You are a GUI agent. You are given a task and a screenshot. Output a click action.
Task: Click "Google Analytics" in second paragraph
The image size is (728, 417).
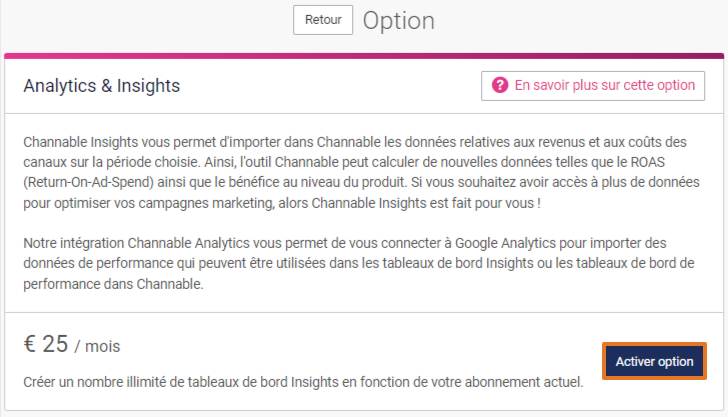tap(505, 243)
